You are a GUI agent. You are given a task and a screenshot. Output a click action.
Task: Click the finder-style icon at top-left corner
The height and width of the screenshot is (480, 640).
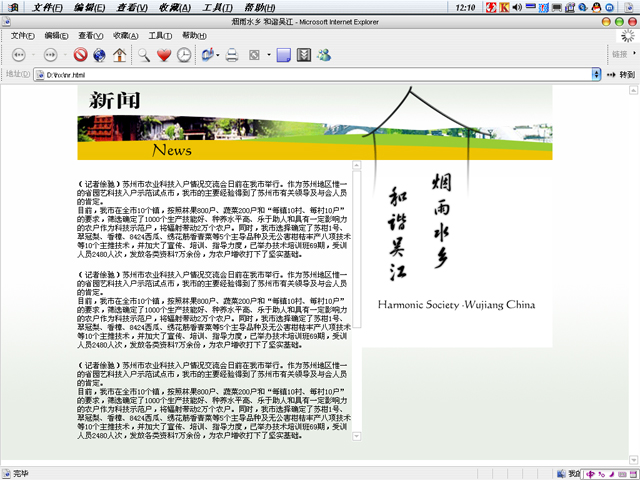coord(13,7)
